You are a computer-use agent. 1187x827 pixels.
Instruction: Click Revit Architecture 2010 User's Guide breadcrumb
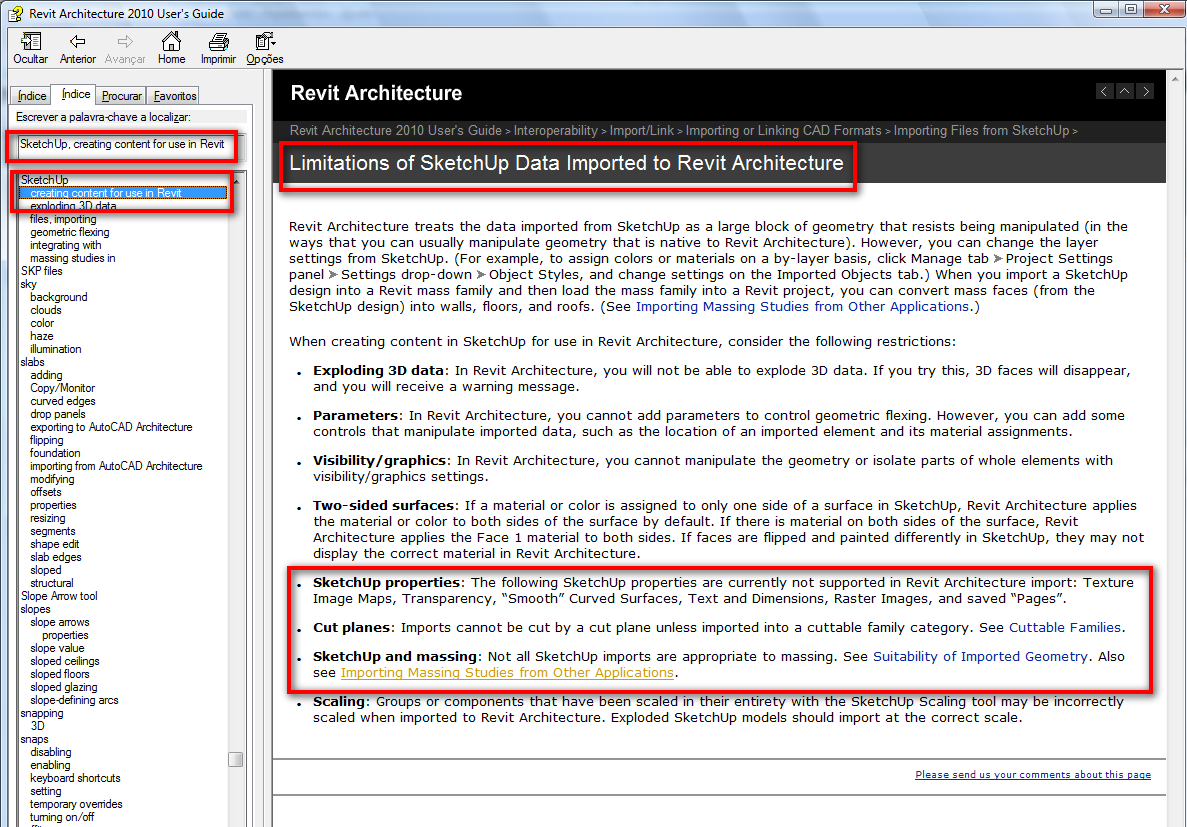point(395,130)
